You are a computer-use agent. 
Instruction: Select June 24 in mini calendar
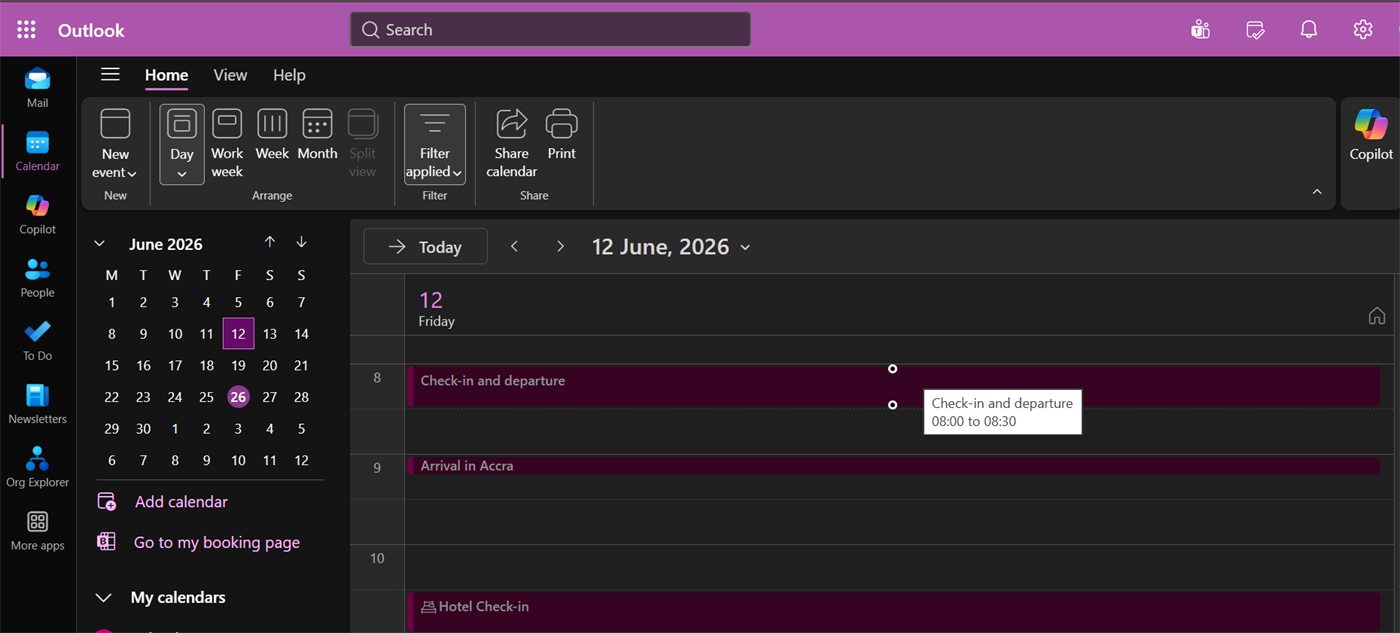(175, 397)
